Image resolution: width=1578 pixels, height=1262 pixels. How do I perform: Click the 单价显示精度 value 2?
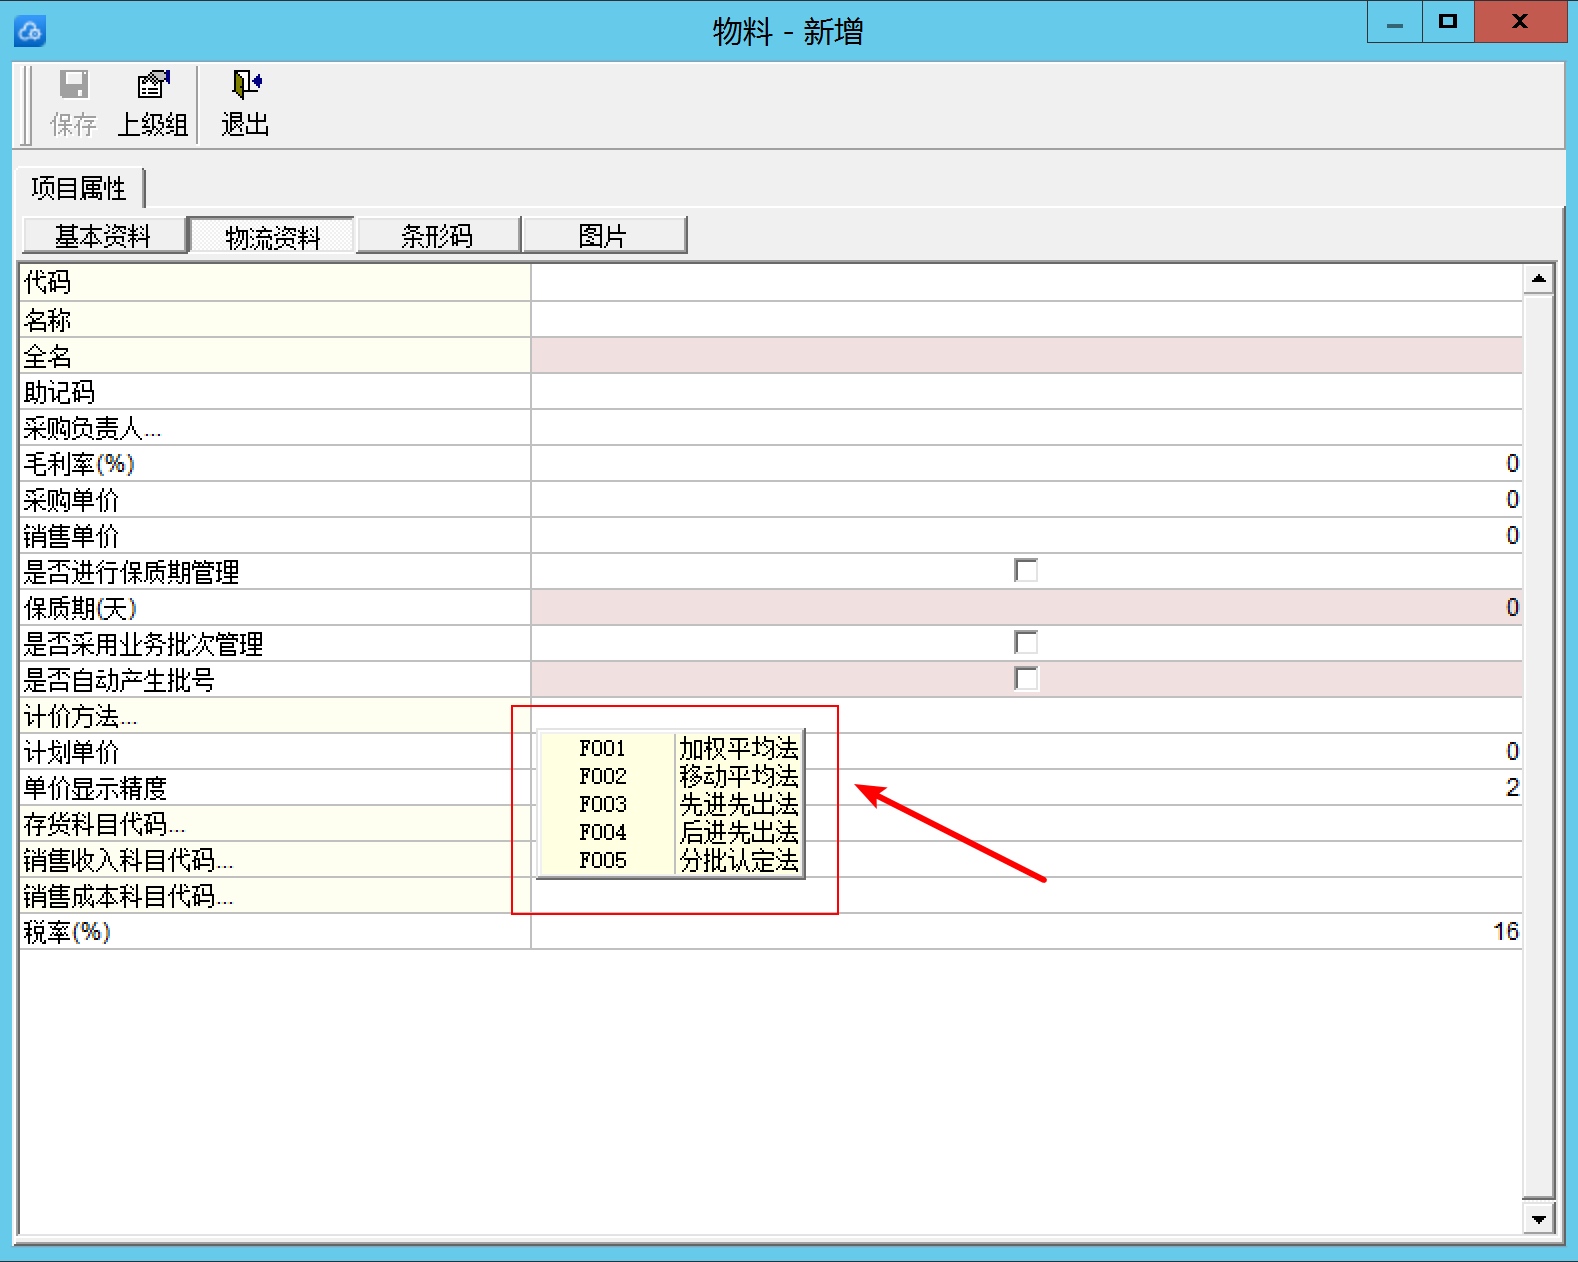click(x=1512, y=787)
